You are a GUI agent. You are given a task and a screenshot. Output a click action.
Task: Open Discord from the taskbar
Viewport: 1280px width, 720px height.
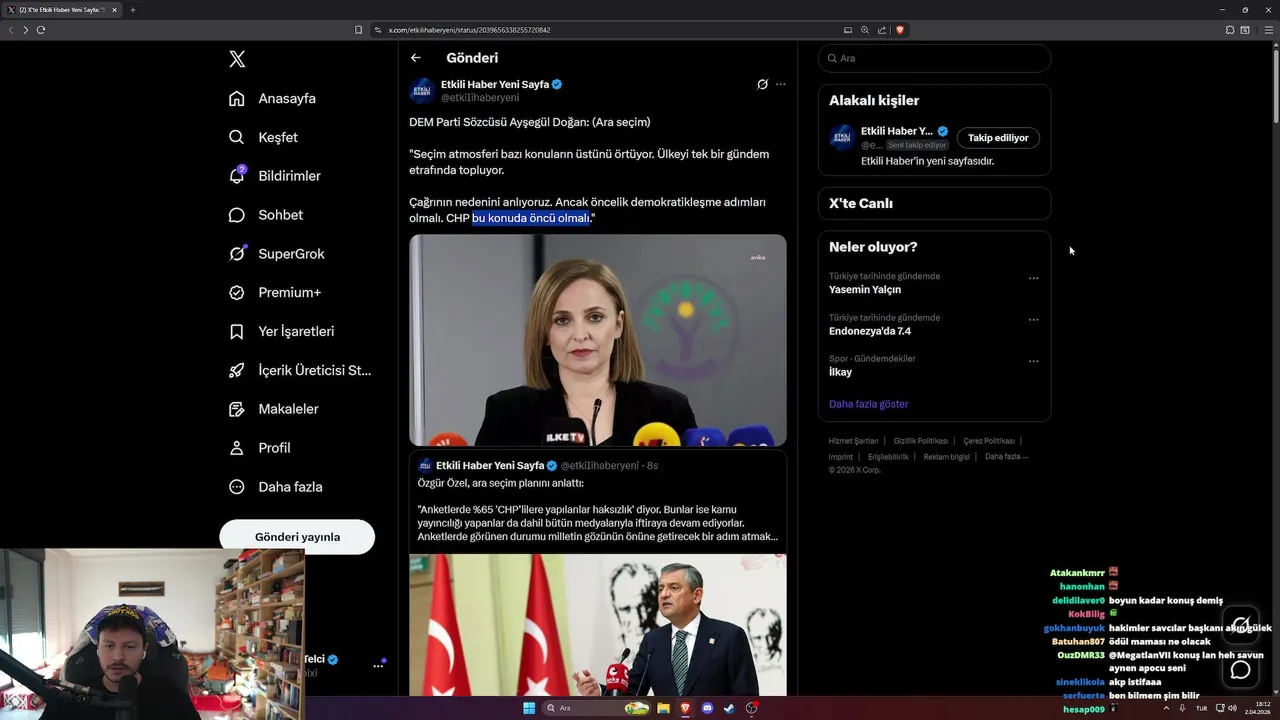coord(708,708)
